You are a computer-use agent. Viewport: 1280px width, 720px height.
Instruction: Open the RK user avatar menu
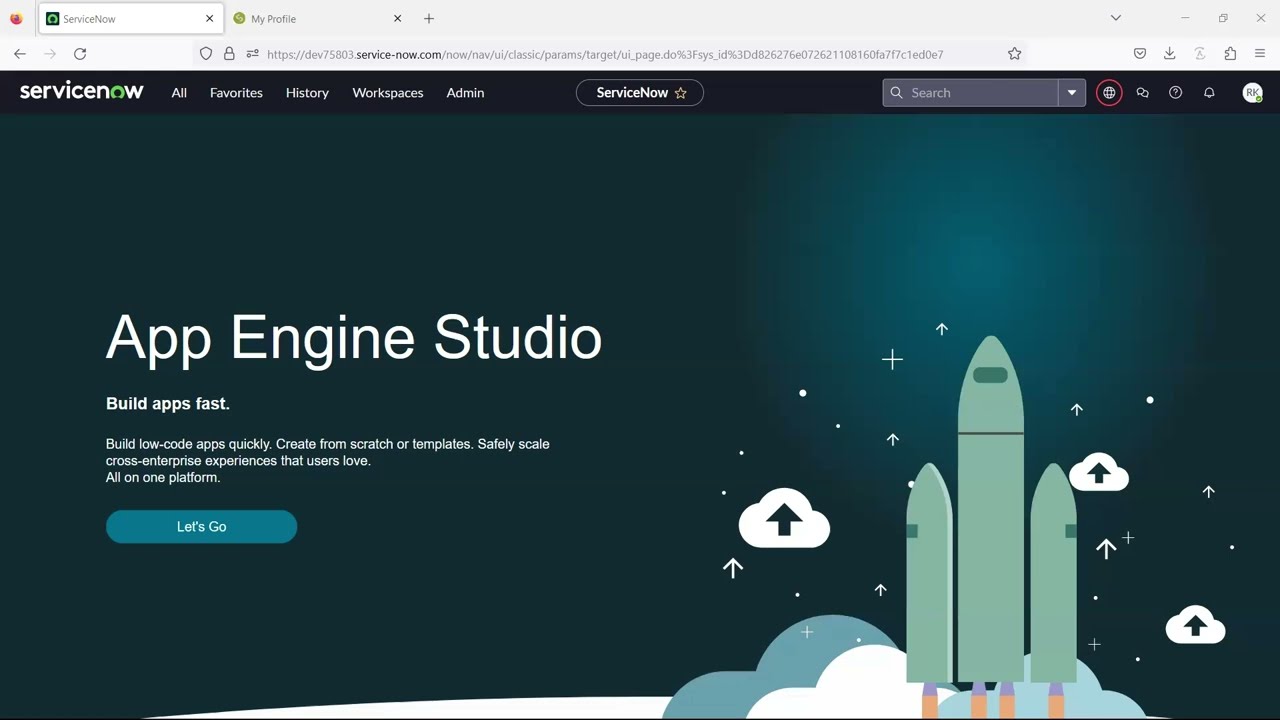point(1252,92)
